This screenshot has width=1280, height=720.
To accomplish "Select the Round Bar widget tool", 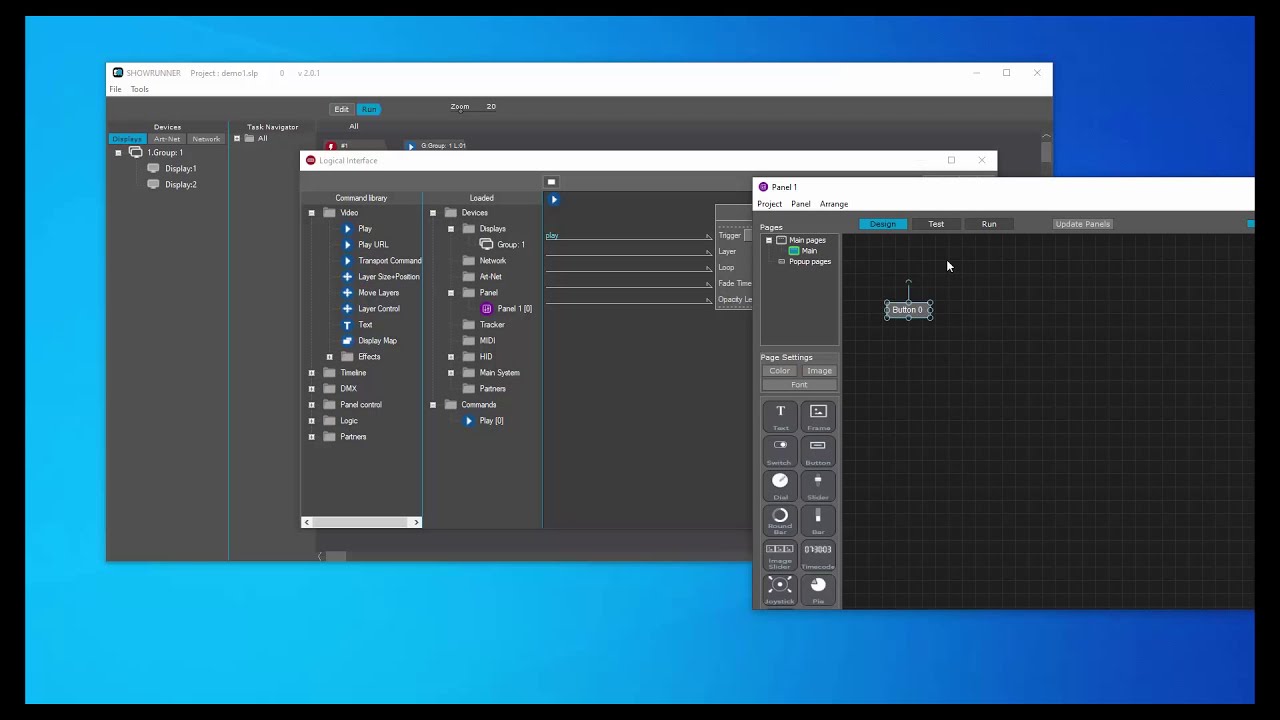I will coord(780,521).
